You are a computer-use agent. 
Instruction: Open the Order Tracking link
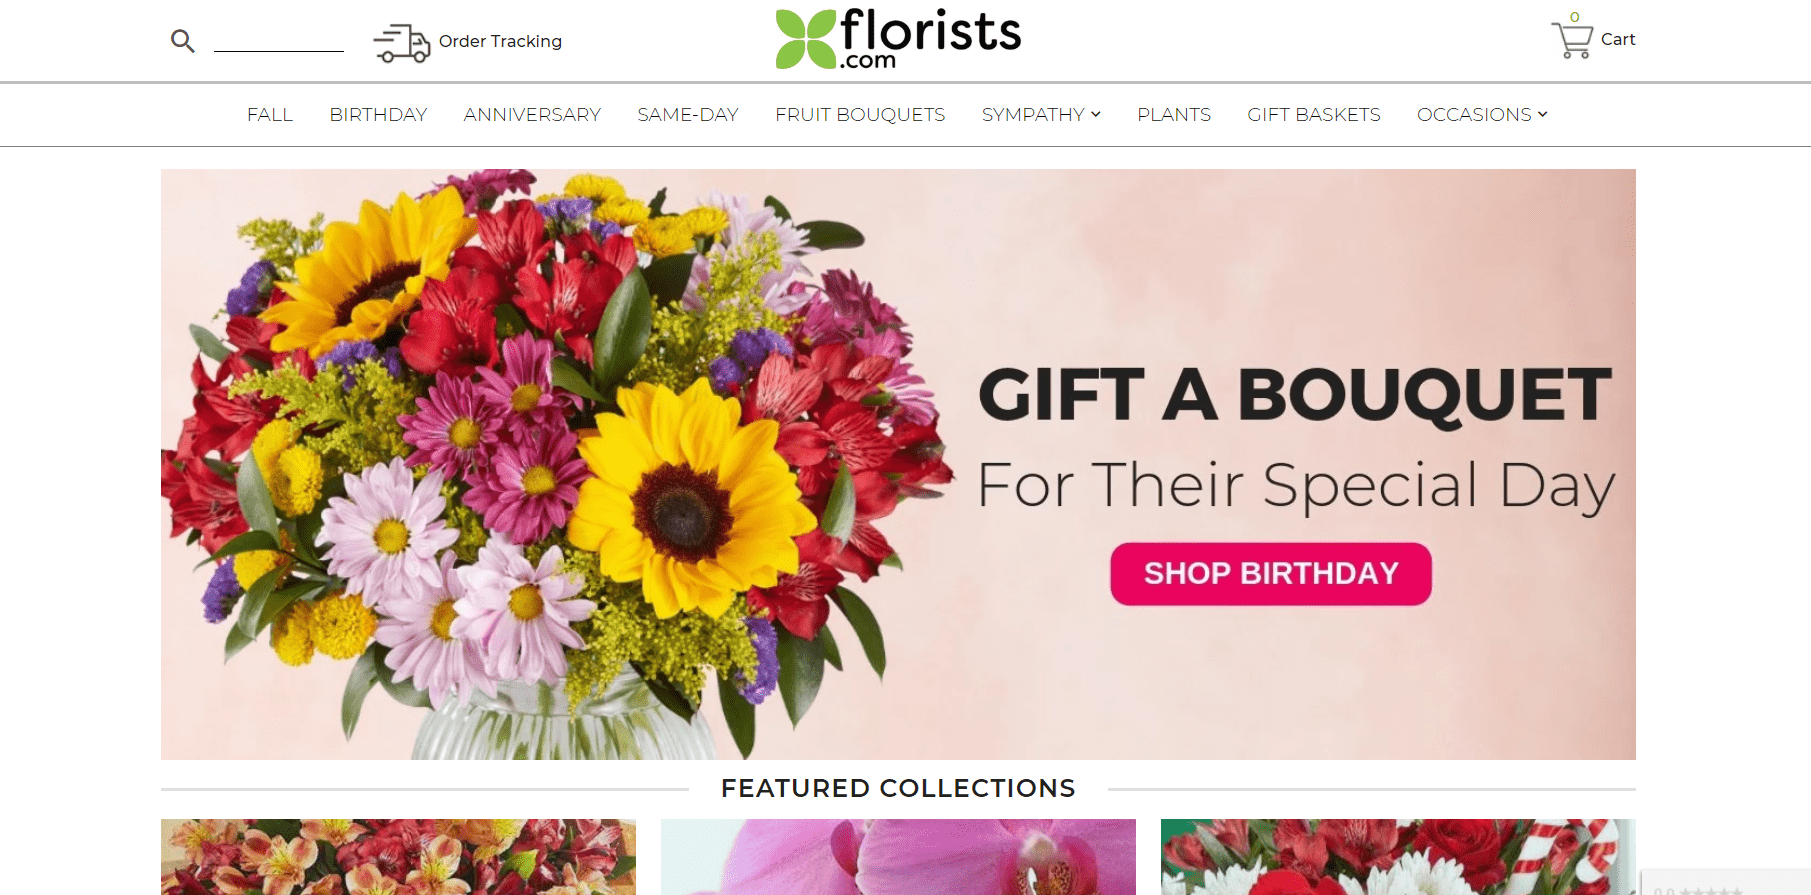pyautogui.click(x=500, y=41)
